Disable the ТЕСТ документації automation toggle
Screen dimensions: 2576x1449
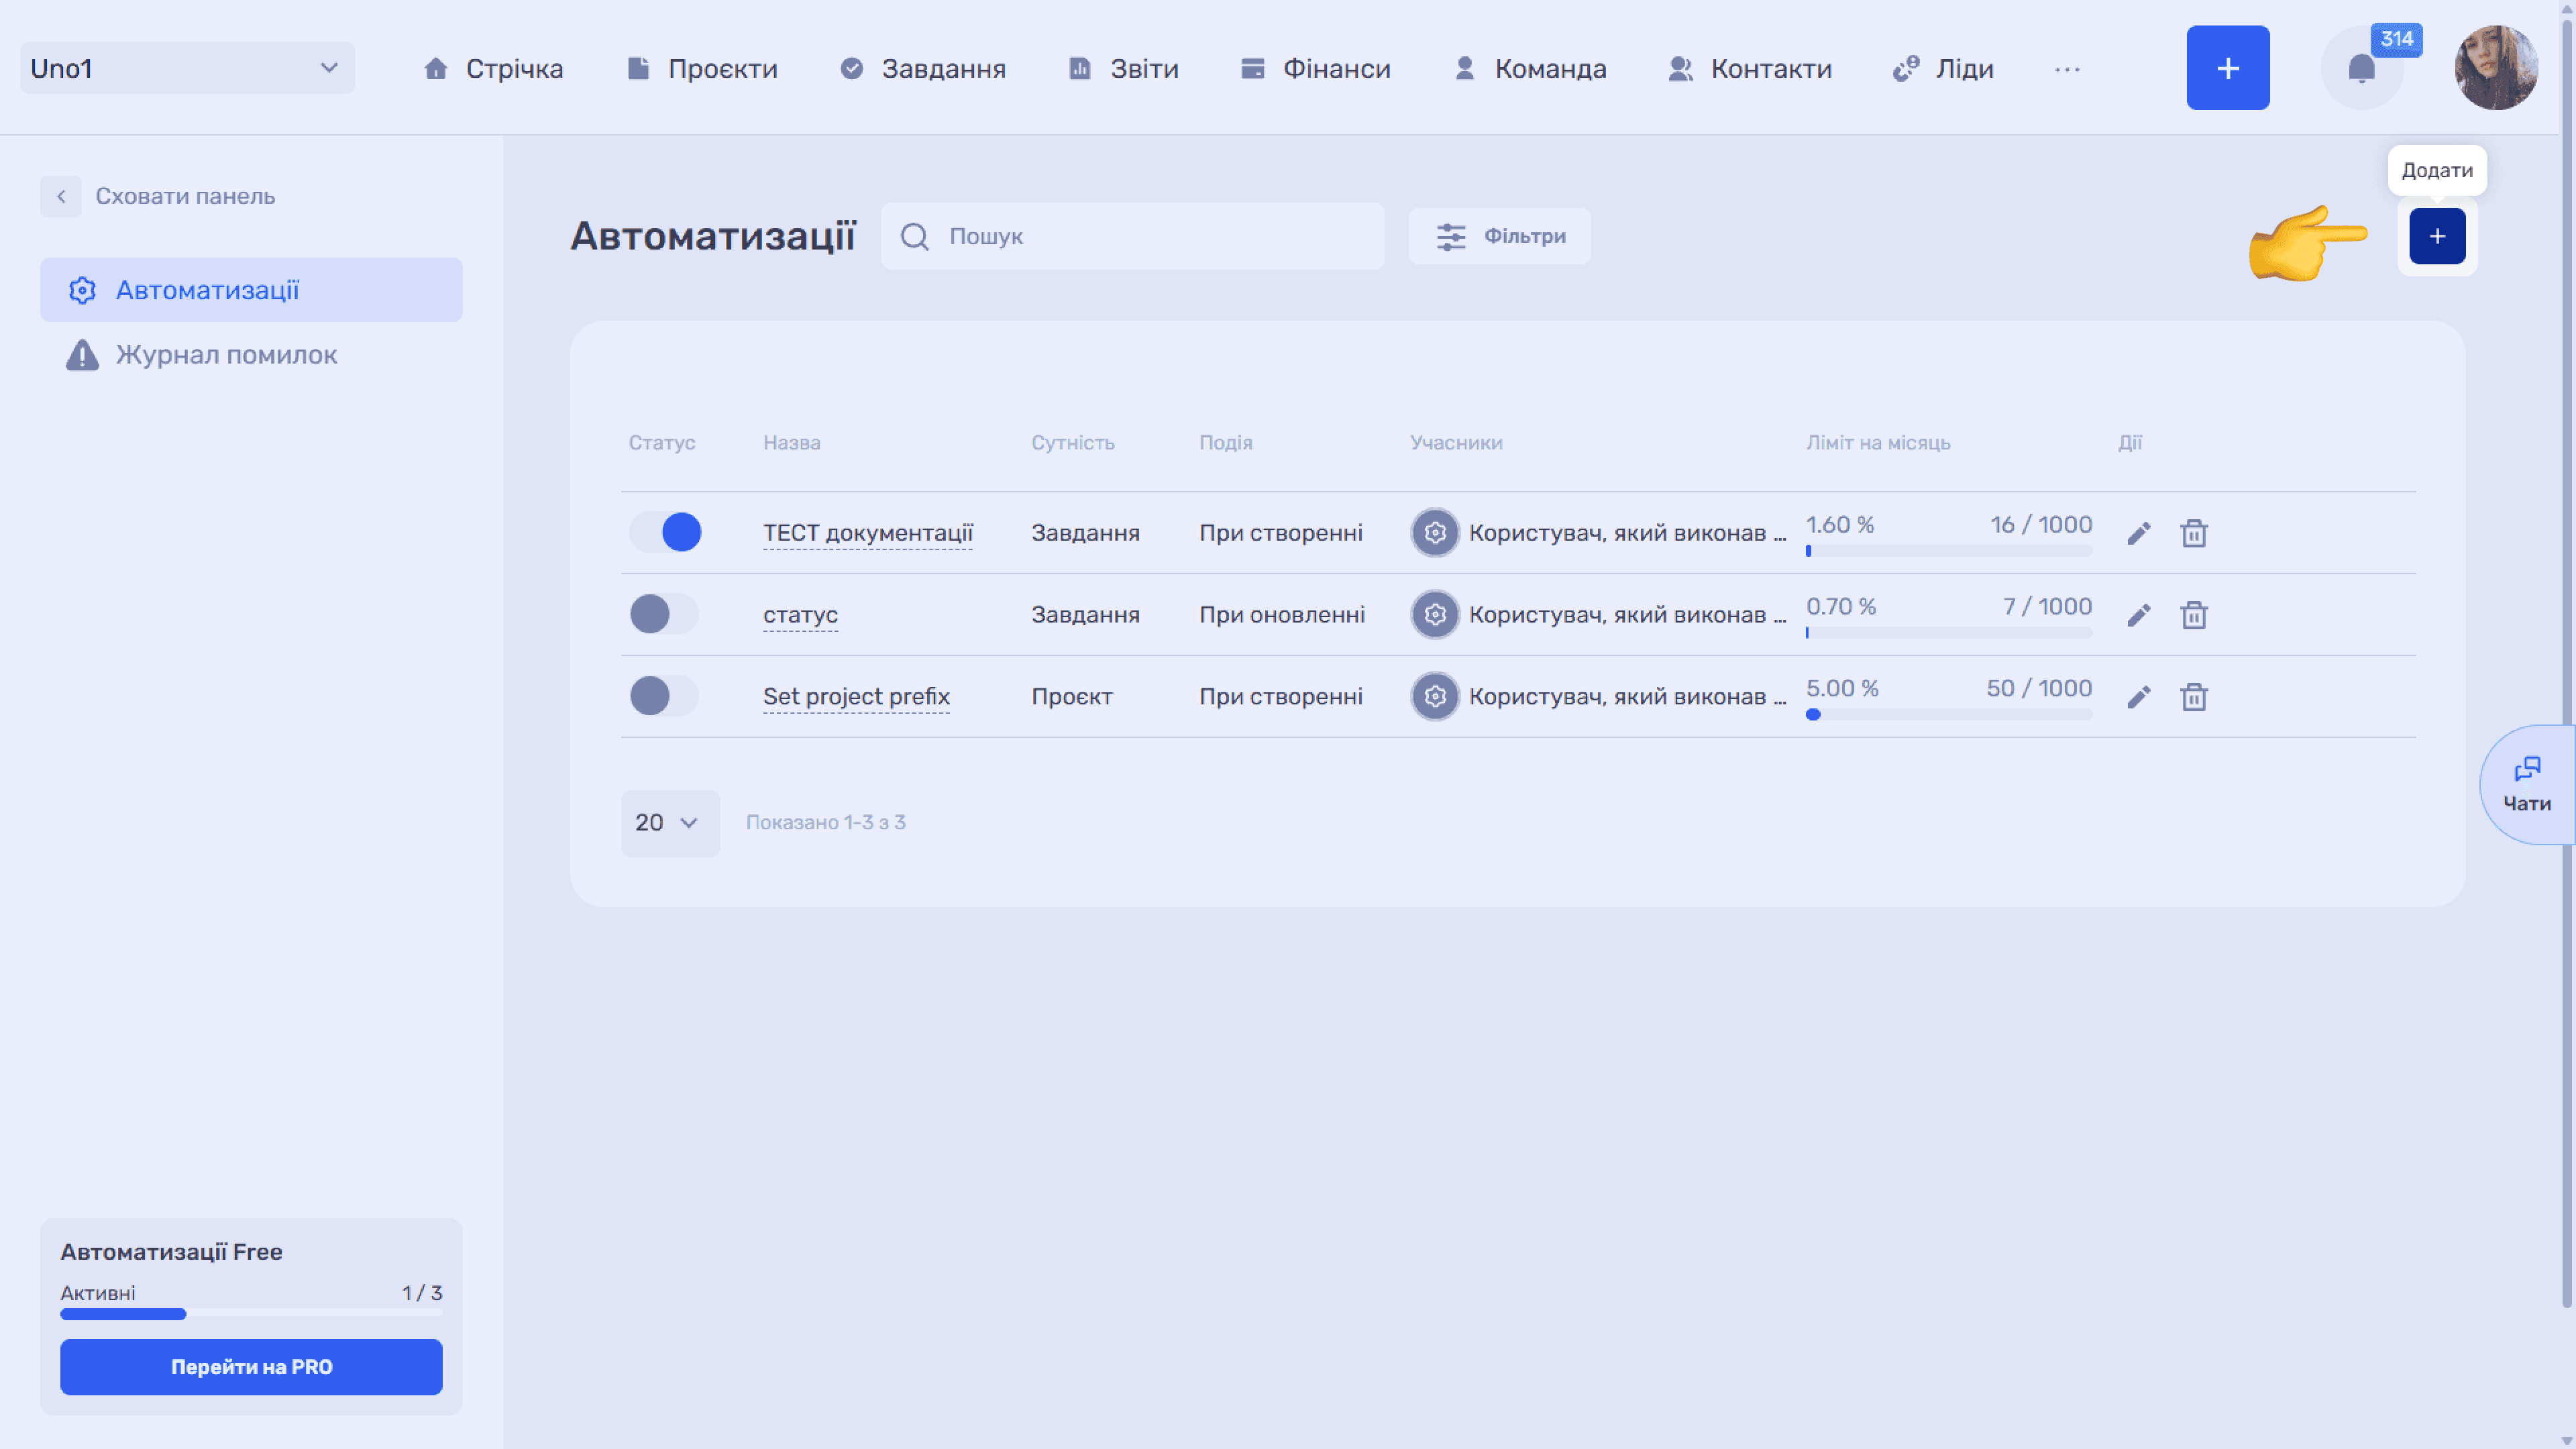coord(665,532)
